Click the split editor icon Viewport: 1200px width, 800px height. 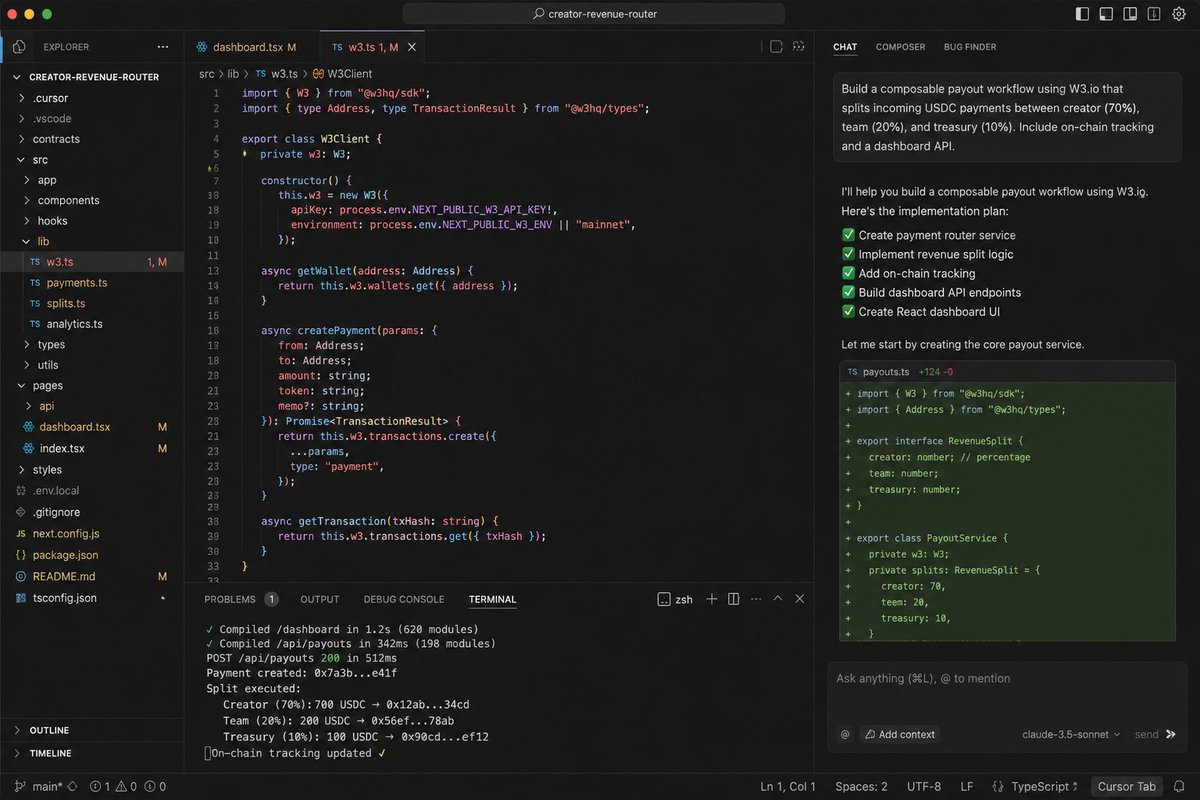pyautogui.click(x=776, y=46)
